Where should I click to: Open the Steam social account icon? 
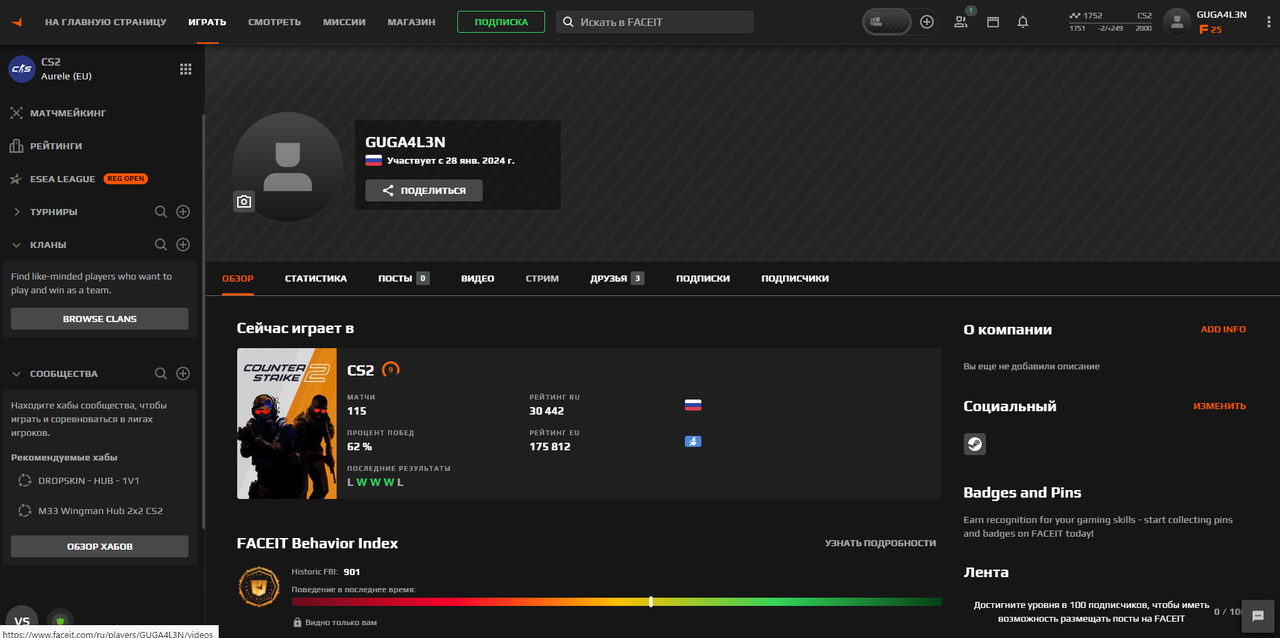point(975,444)
